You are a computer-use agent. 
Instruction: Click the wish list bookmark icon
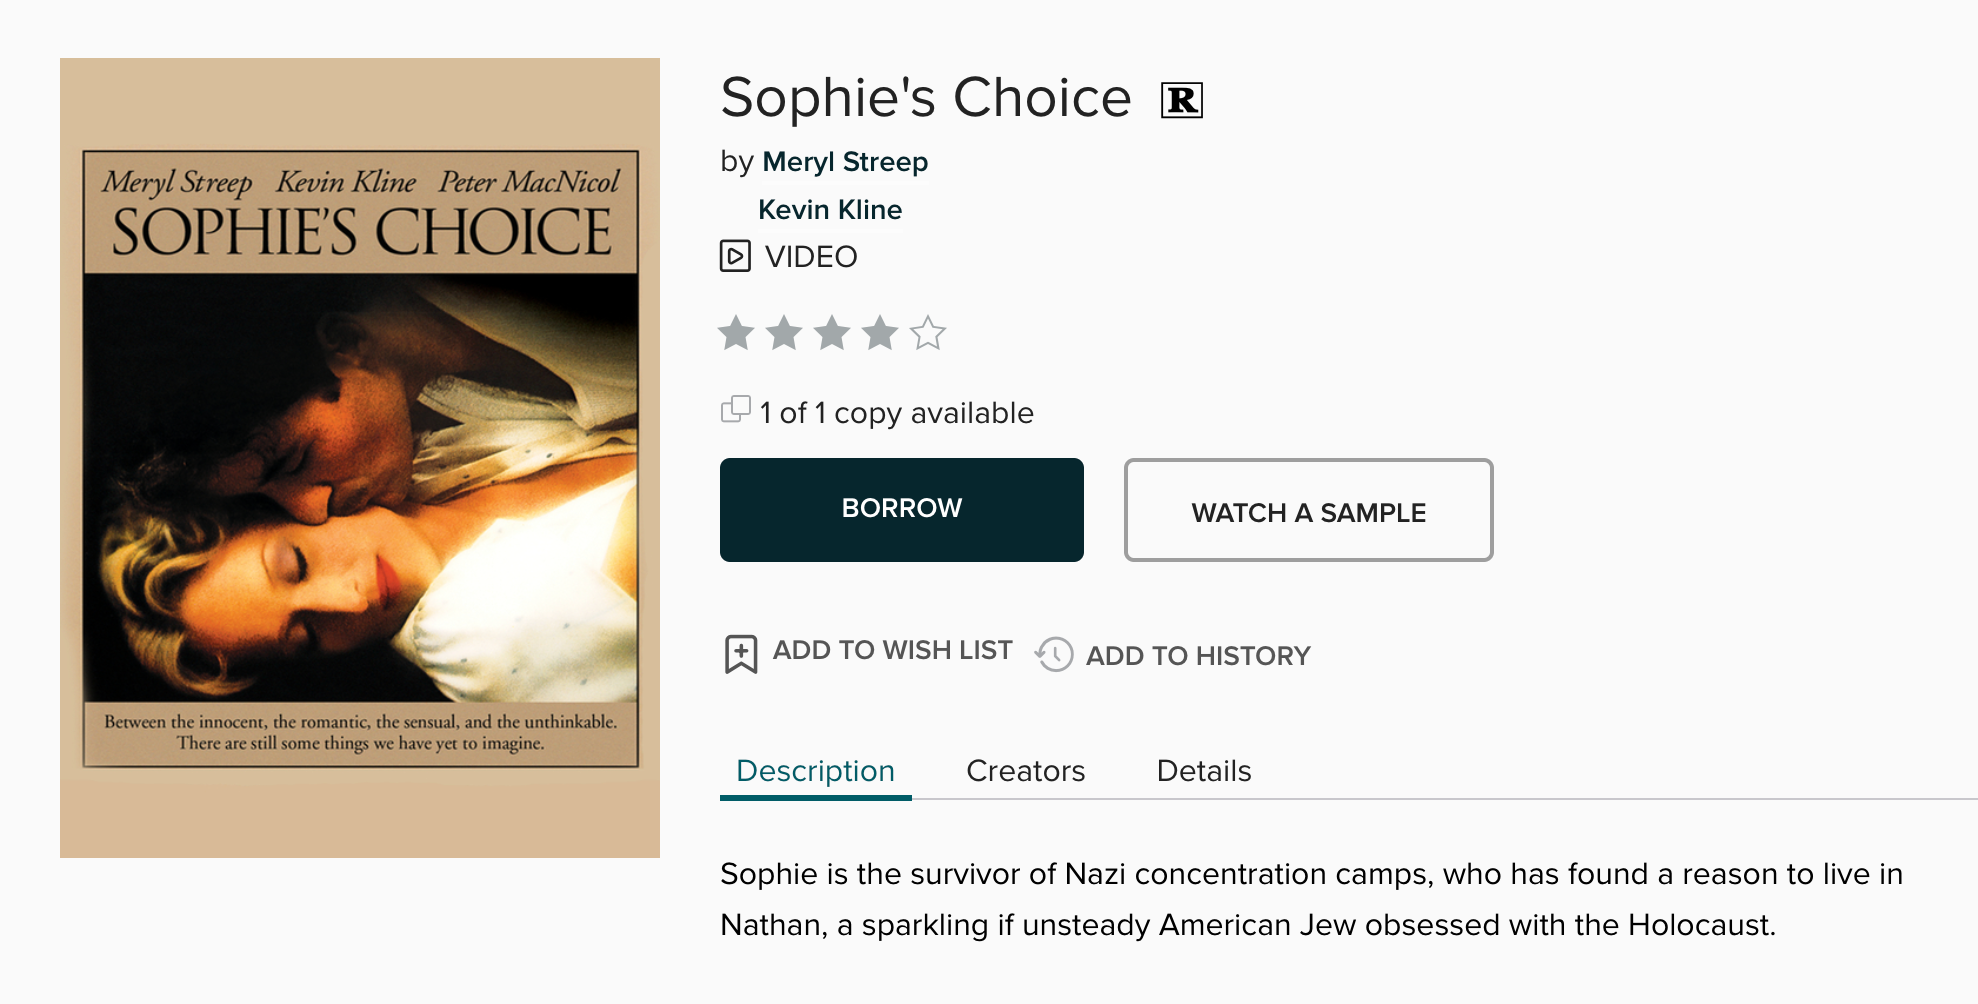[741, 654]
